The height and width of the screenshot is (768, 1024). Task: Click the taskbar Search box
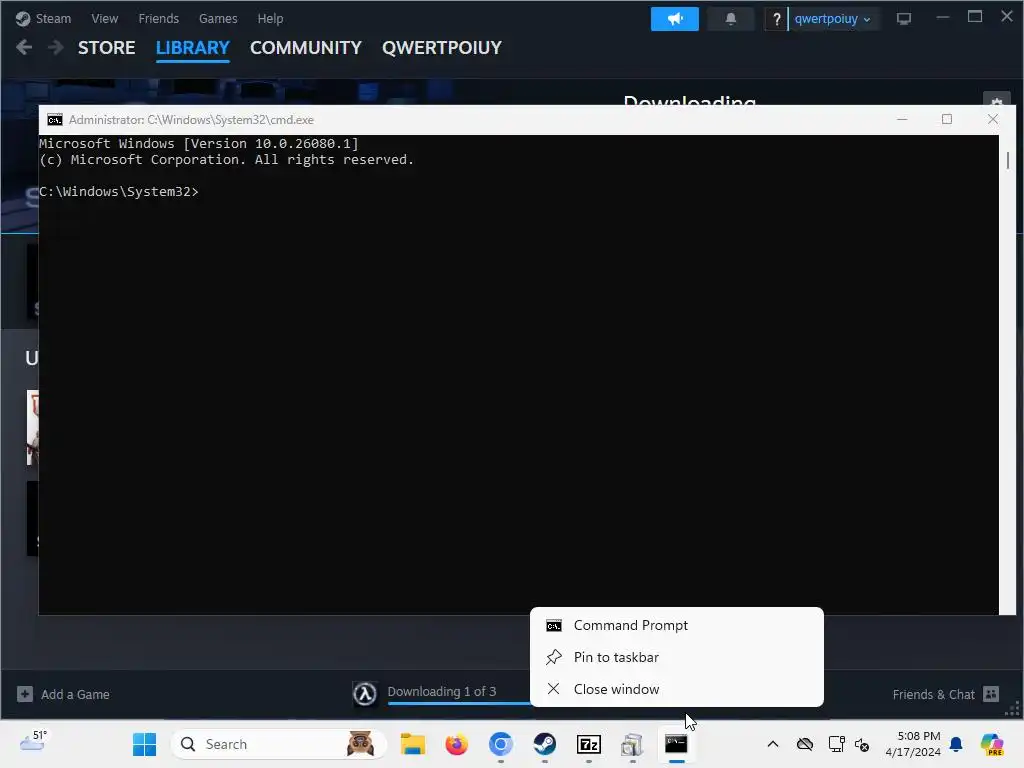coord(279,744)
